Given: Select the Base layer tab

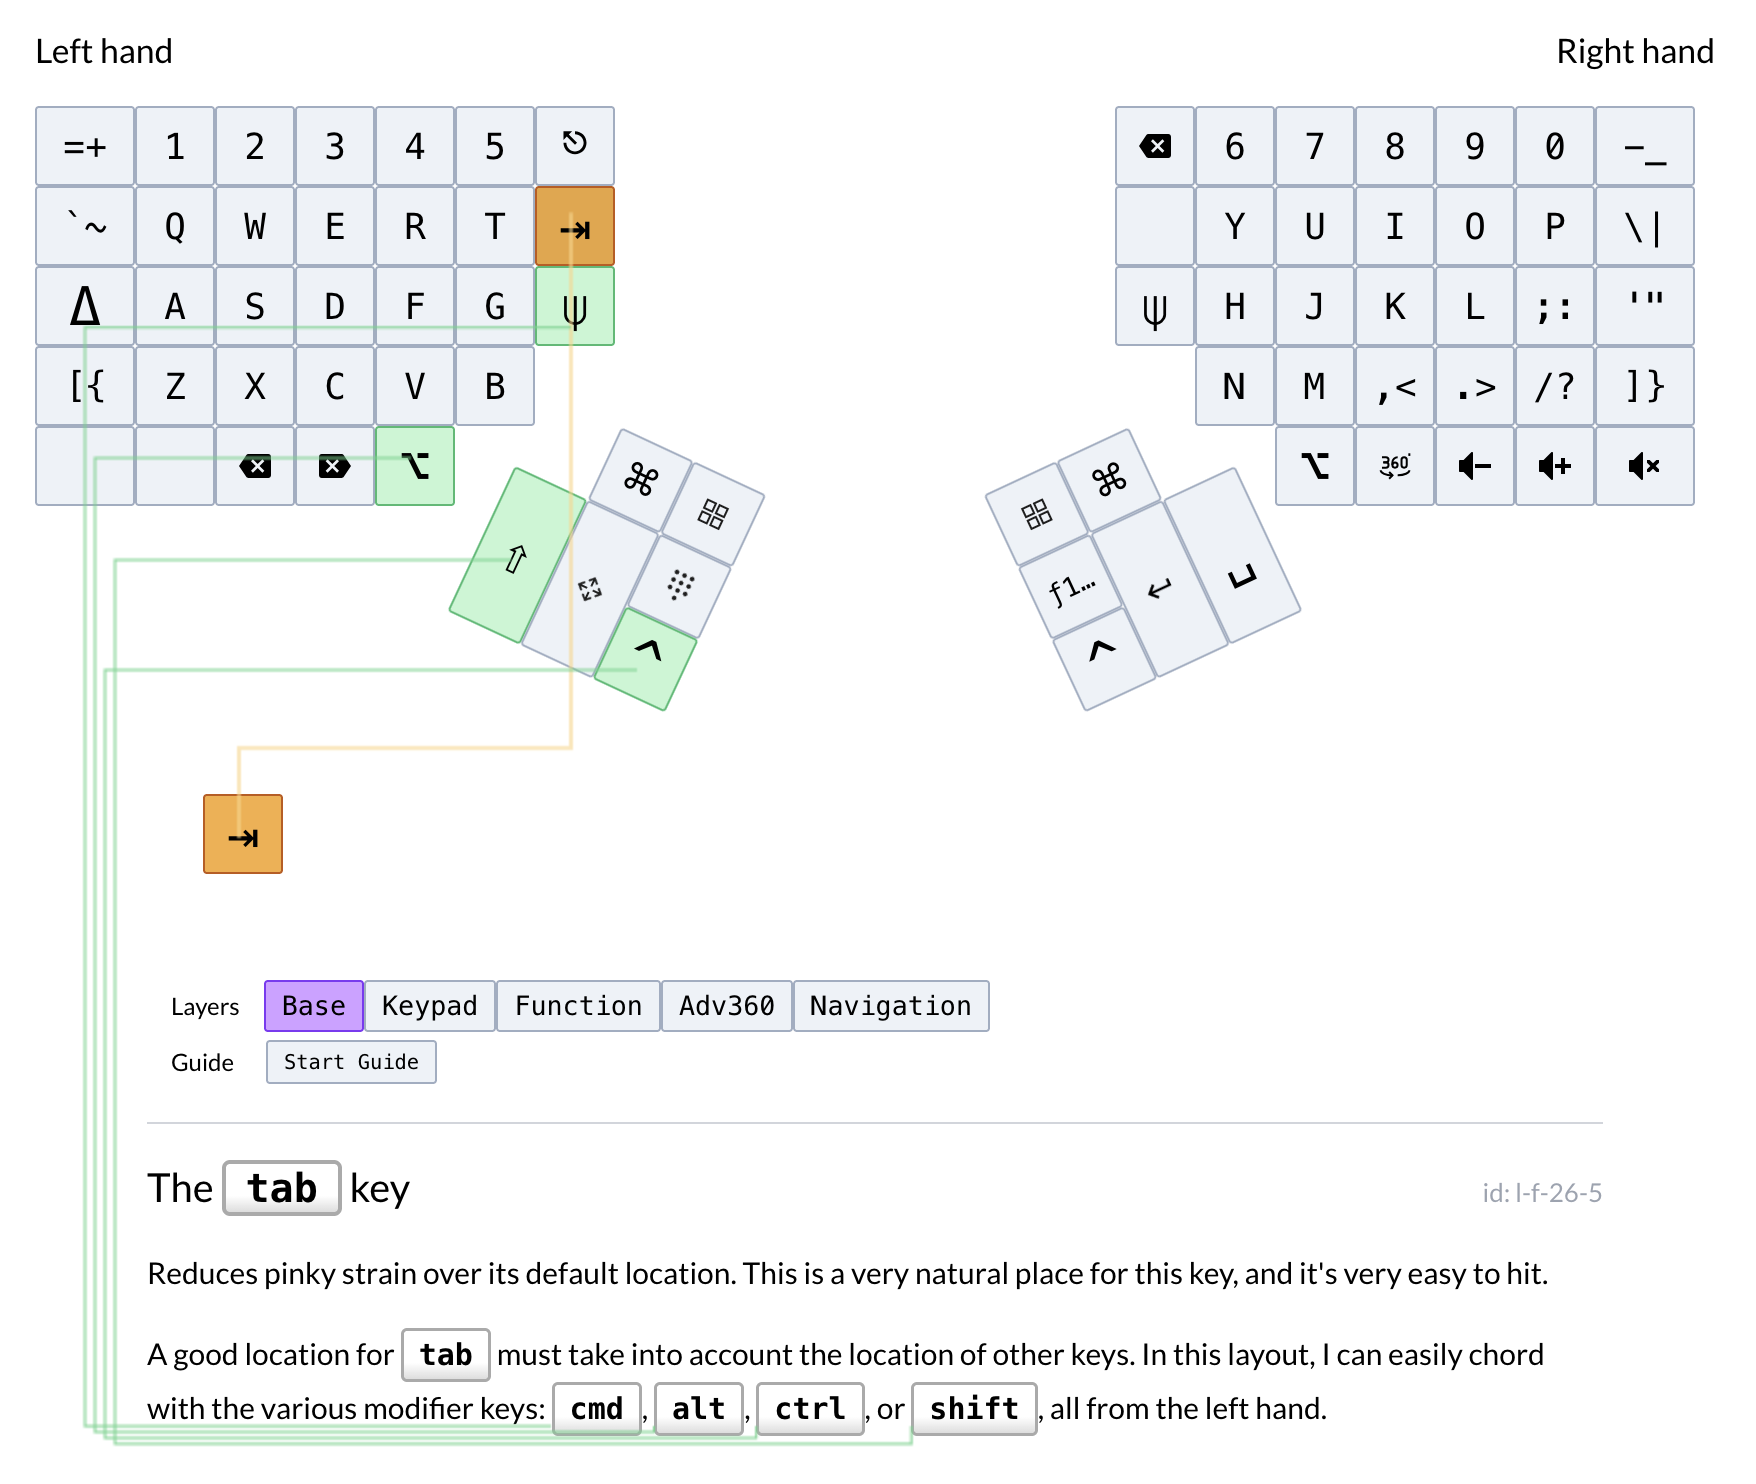Looking at the screenshot, I should (x=313, y=1006).
